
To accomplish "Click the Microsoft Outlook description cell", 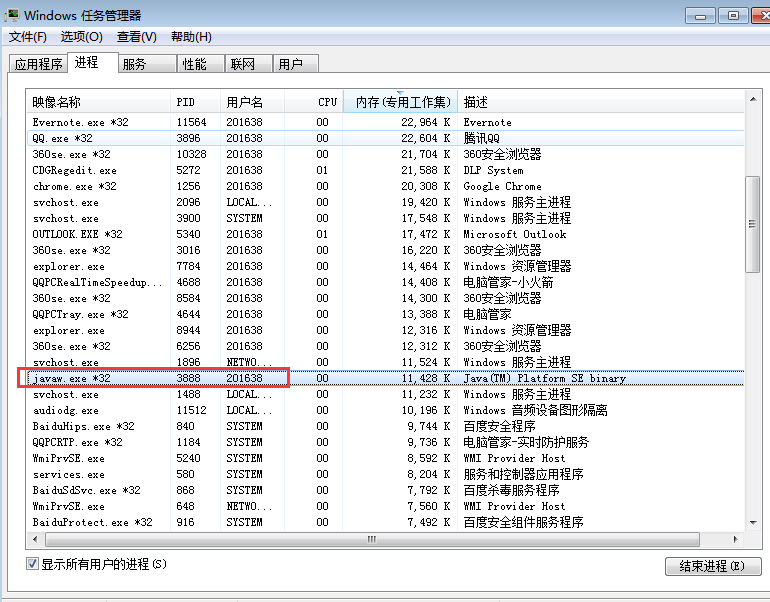I will tap(515, 234).
